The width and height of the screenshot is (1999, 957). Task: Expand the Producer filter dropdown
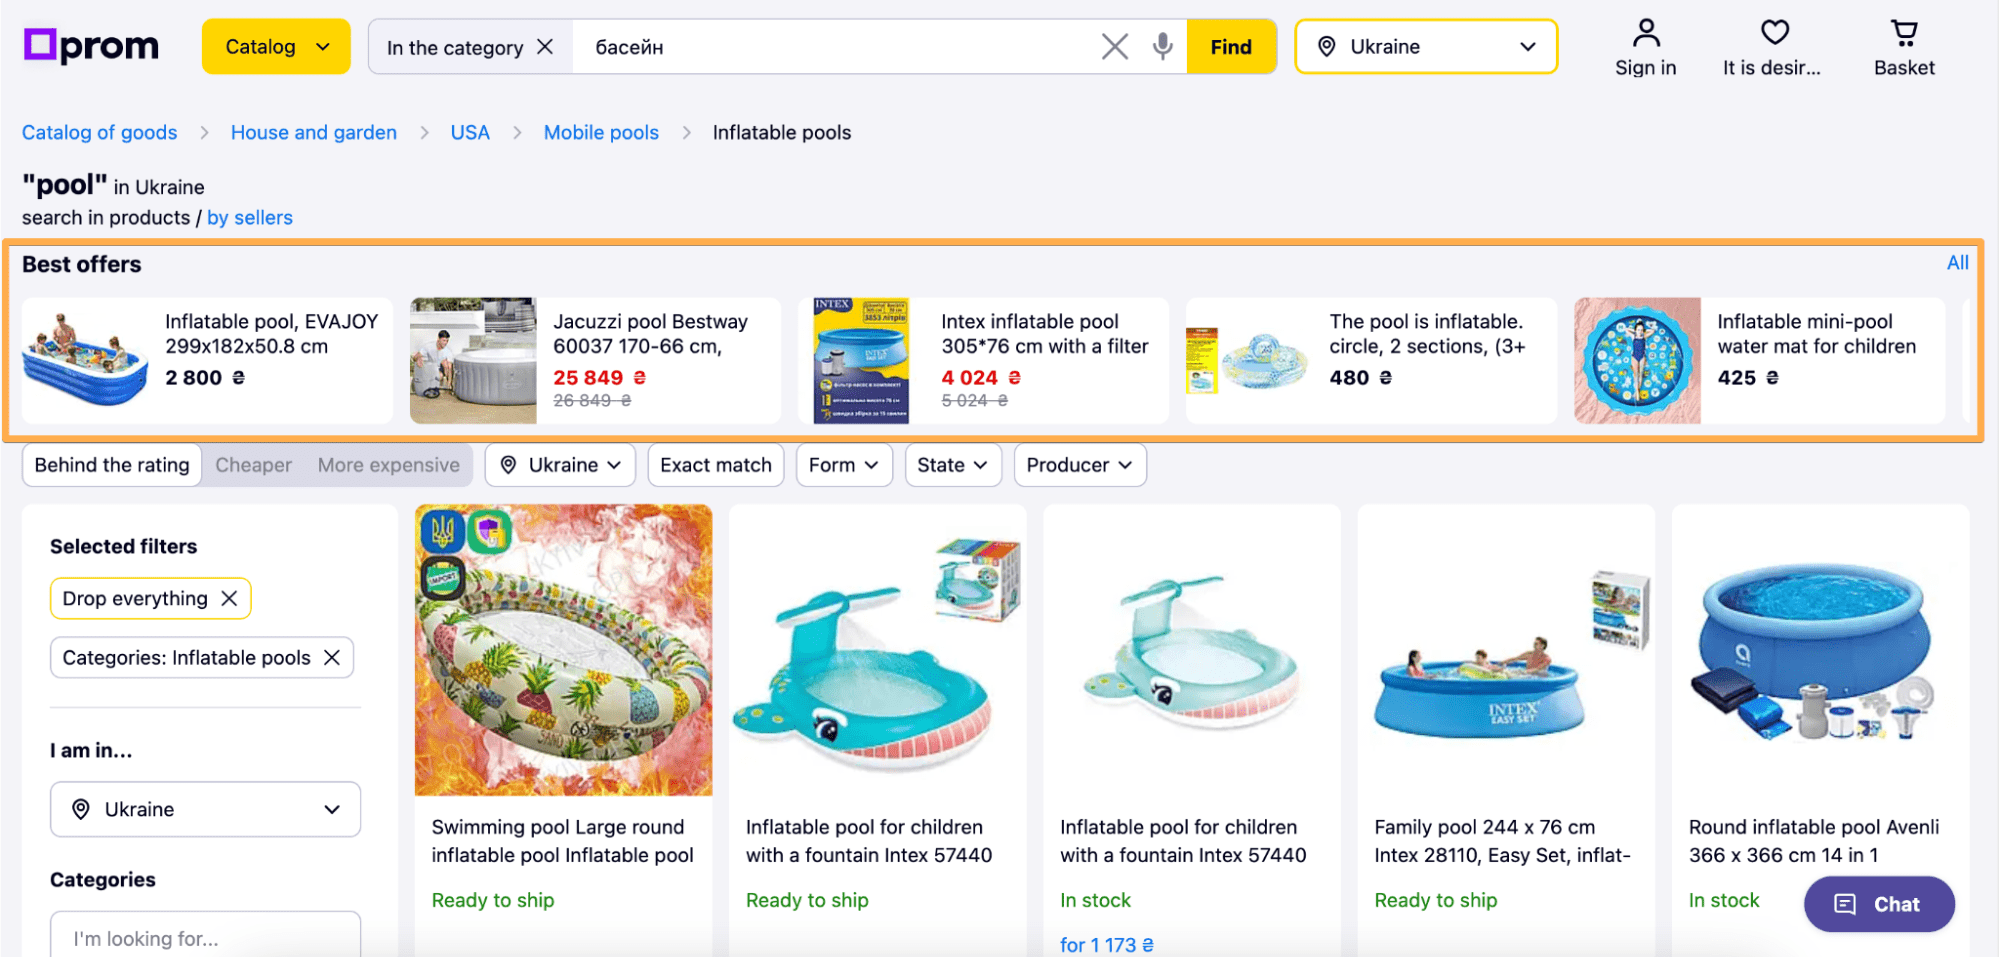(1079, 465)
